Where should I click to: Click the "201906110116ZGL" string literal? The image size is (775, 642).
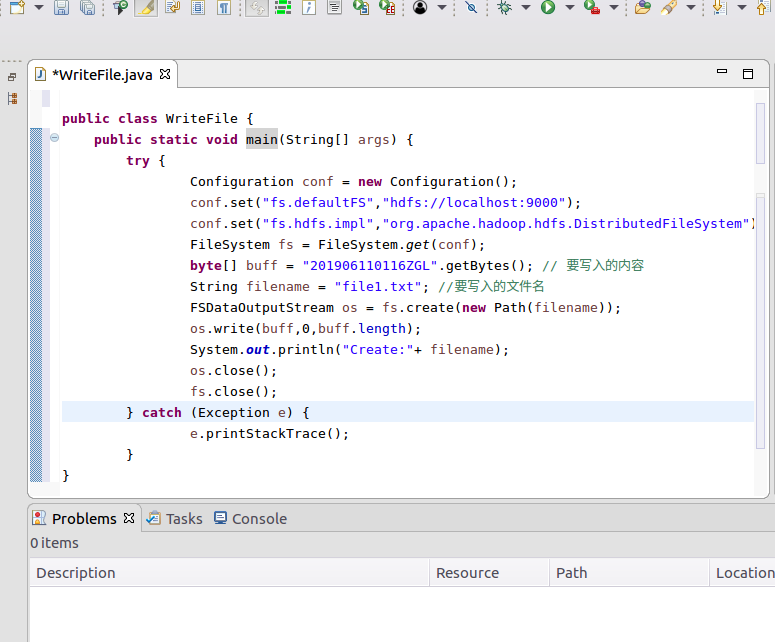tap(370, 265)
